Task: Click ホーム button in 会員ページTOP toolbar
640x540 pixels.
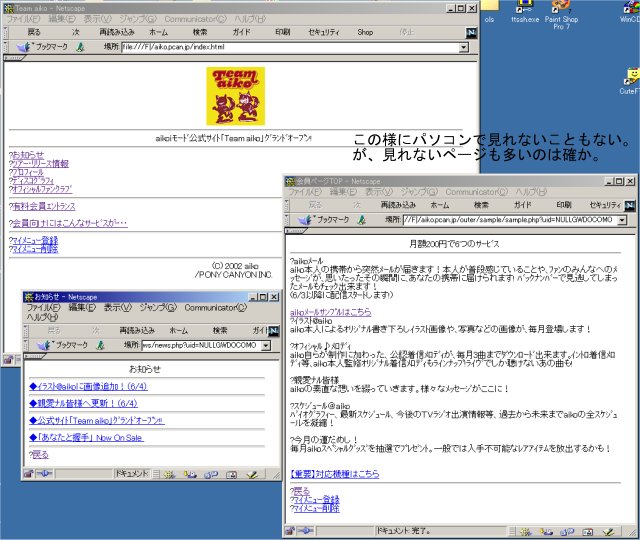Action: click(x=440, y=205)
